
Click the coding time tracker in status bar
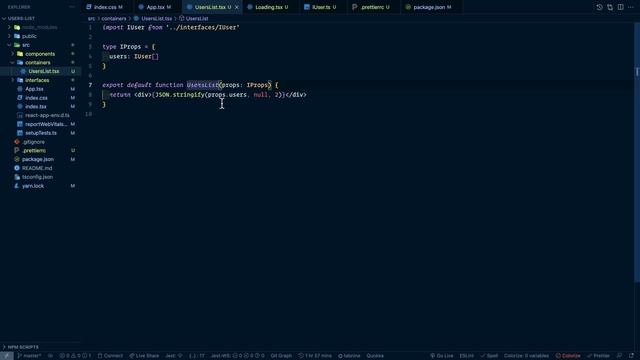pos(315,356)
